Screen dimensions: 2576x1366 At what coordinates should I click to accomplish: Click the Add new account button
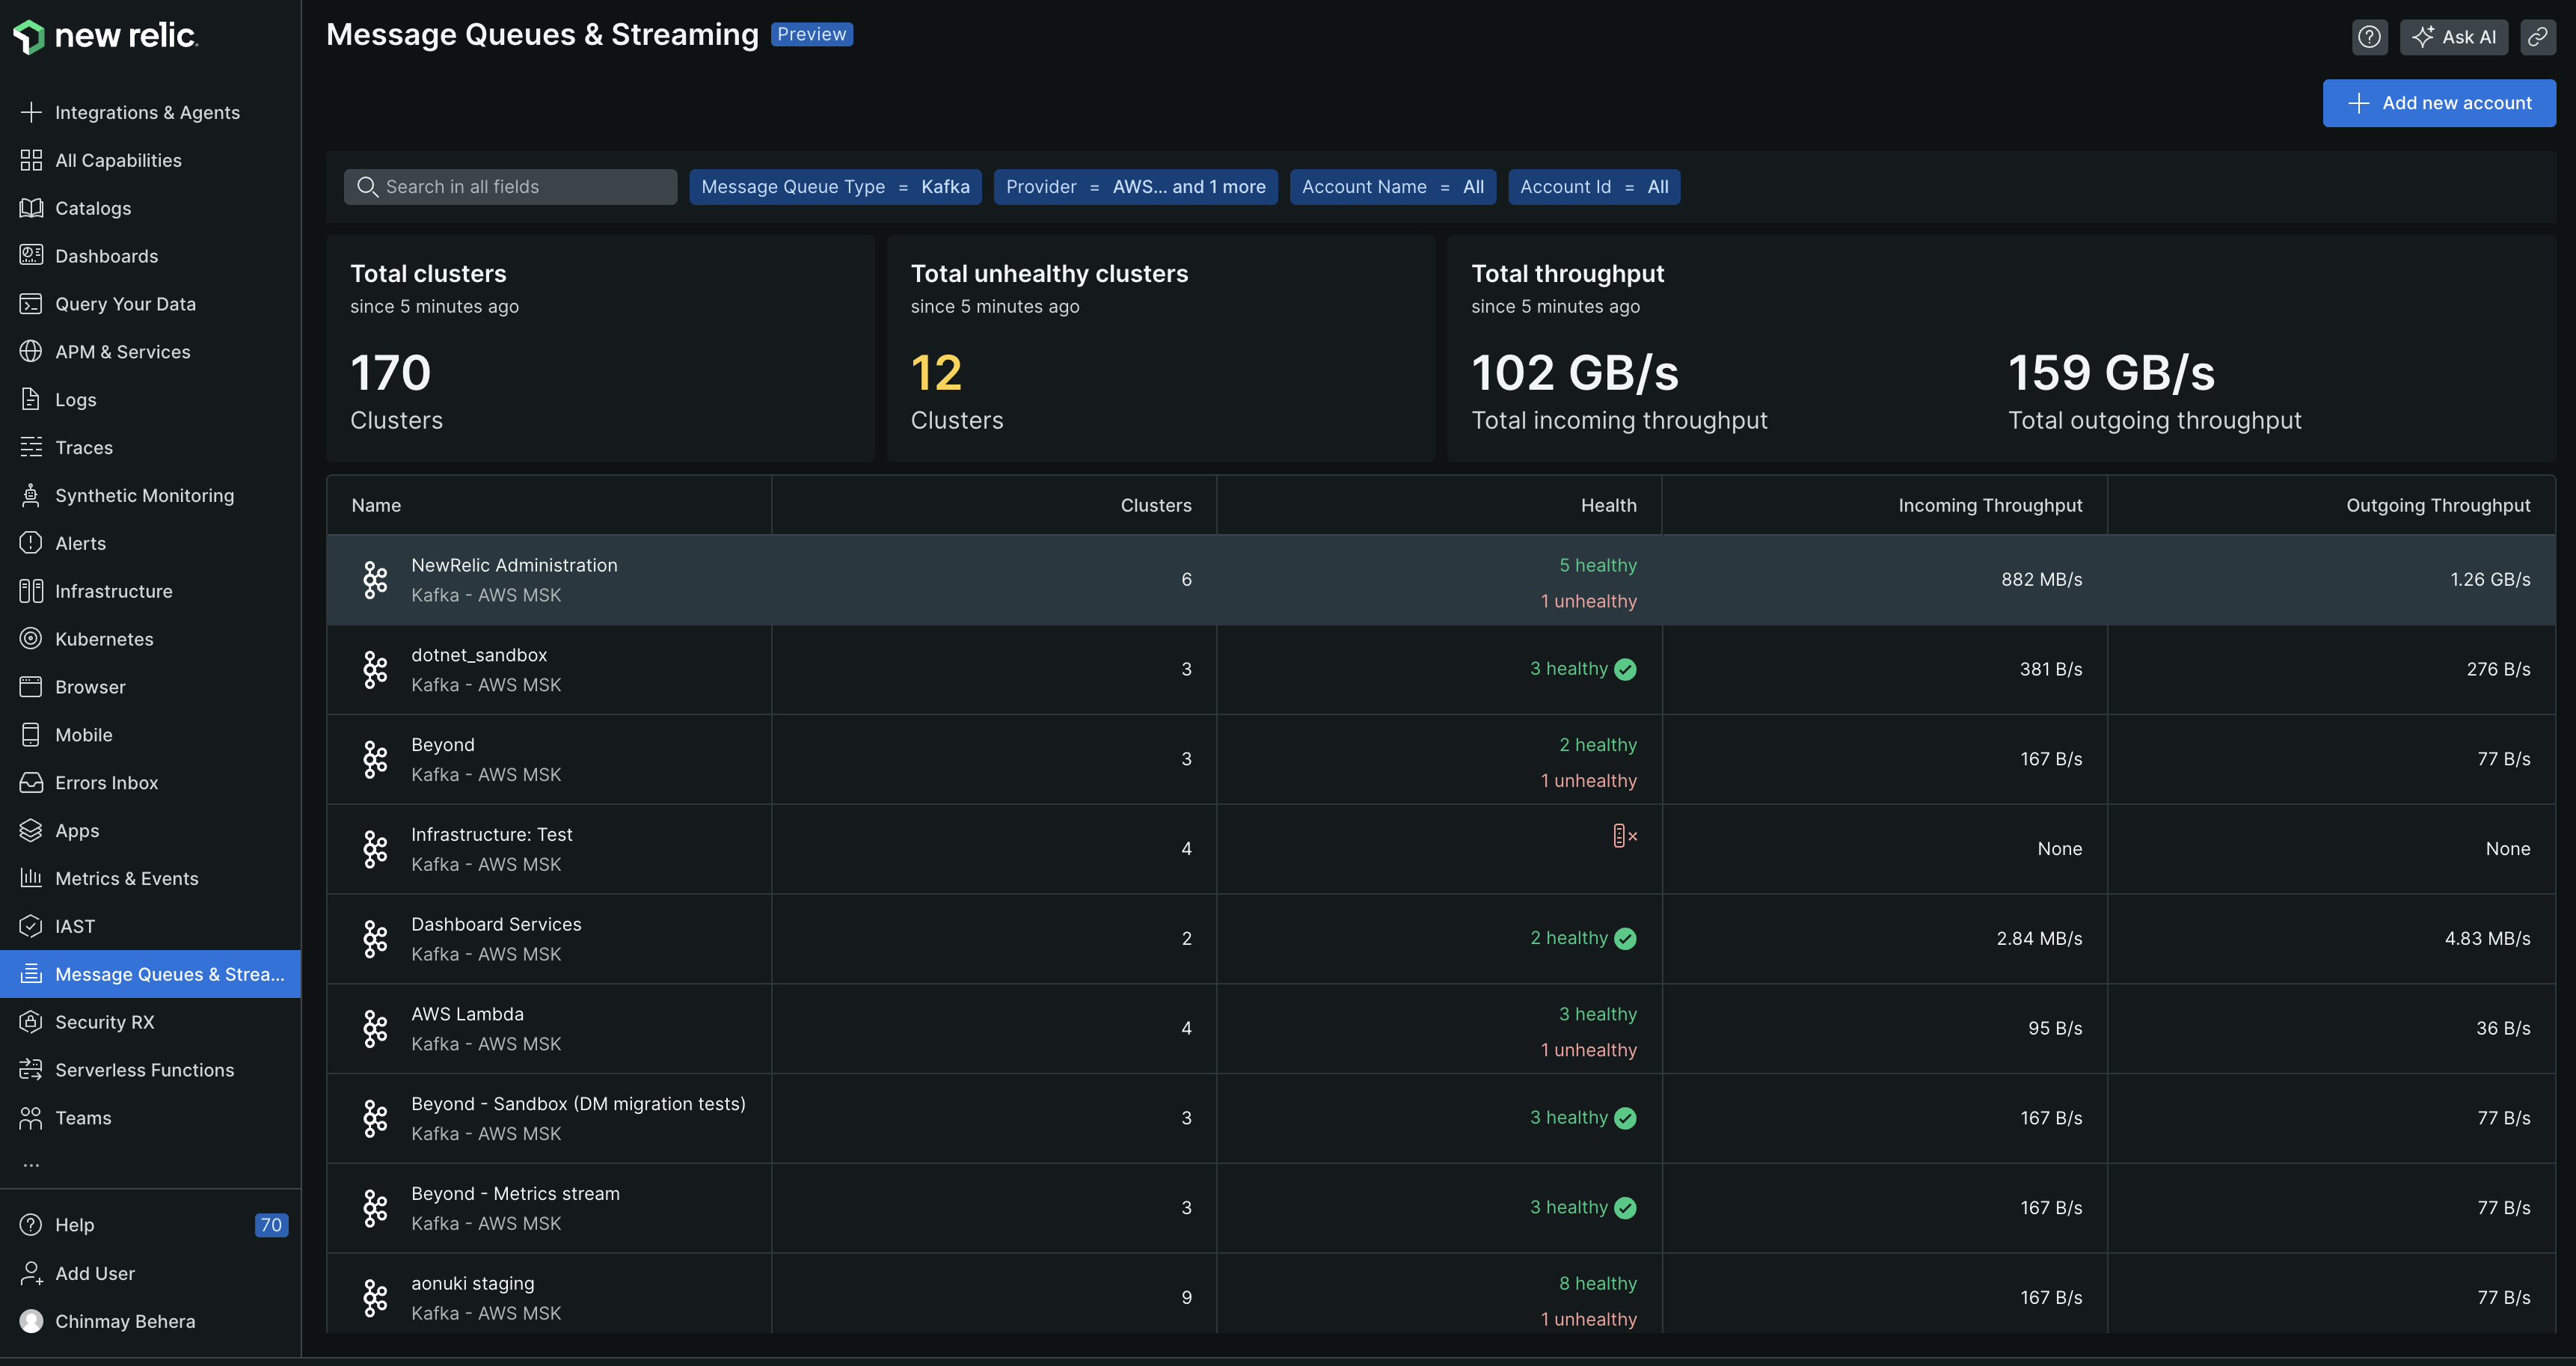click(x=2439, y=102)
